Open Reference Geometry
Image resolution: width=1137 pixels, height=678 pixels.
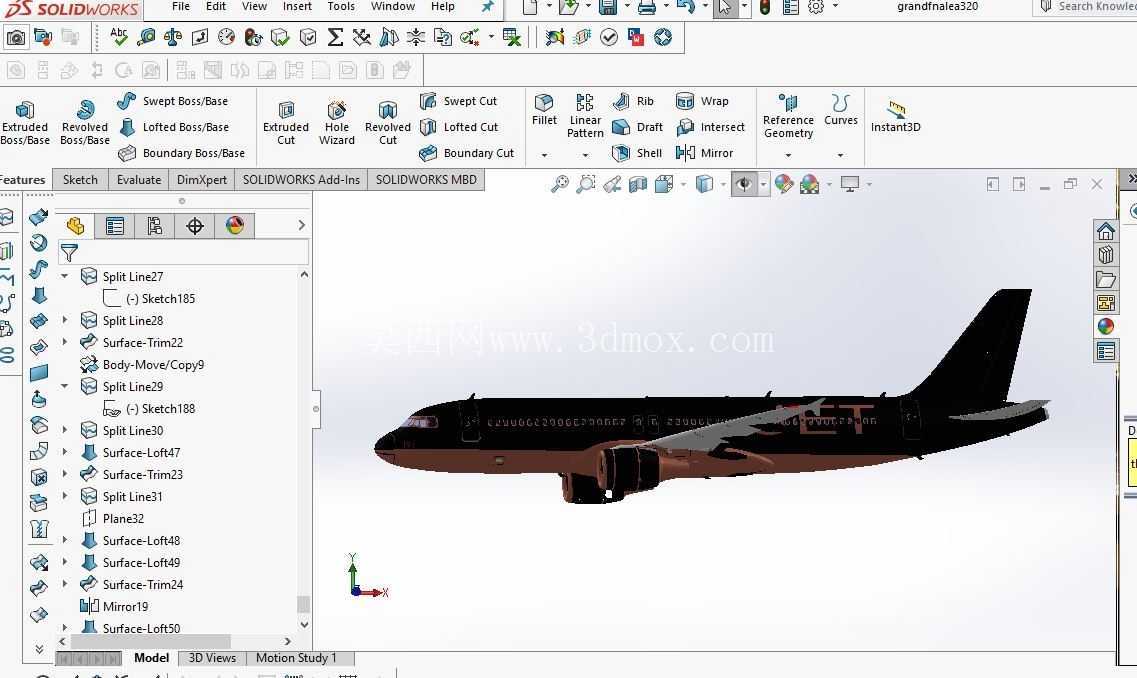788,116
